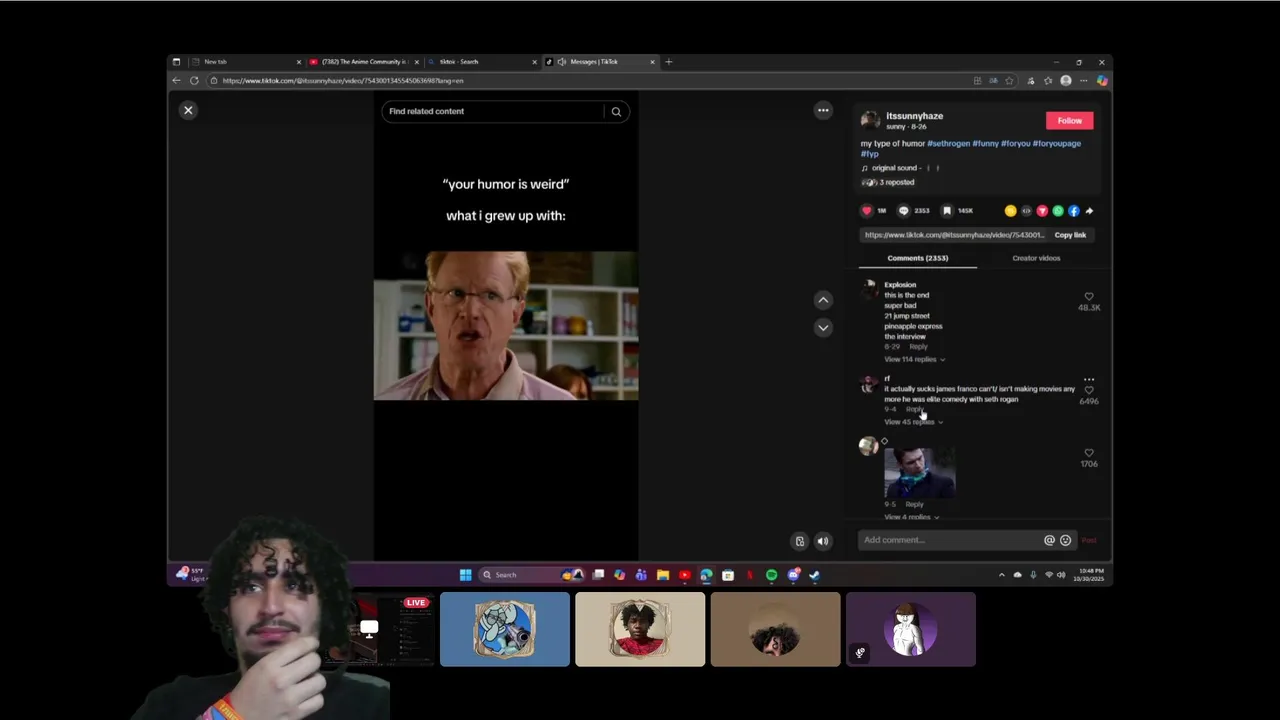Reload the page in the browser
1280x720 pixels.
[x=194, y=80]
